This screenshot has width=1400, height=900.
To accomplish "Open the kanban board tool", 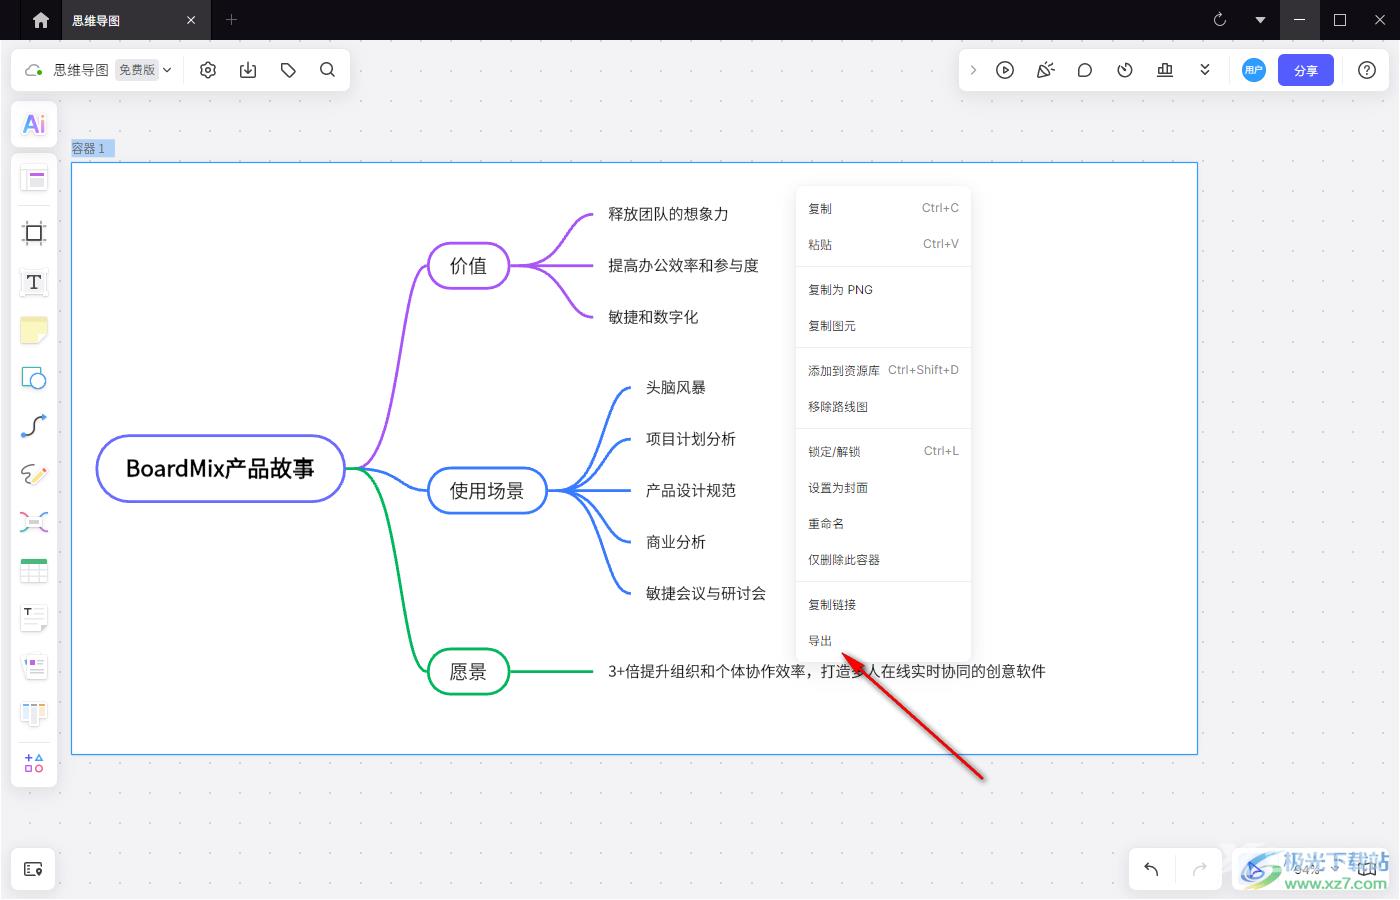I will (34, 714).
